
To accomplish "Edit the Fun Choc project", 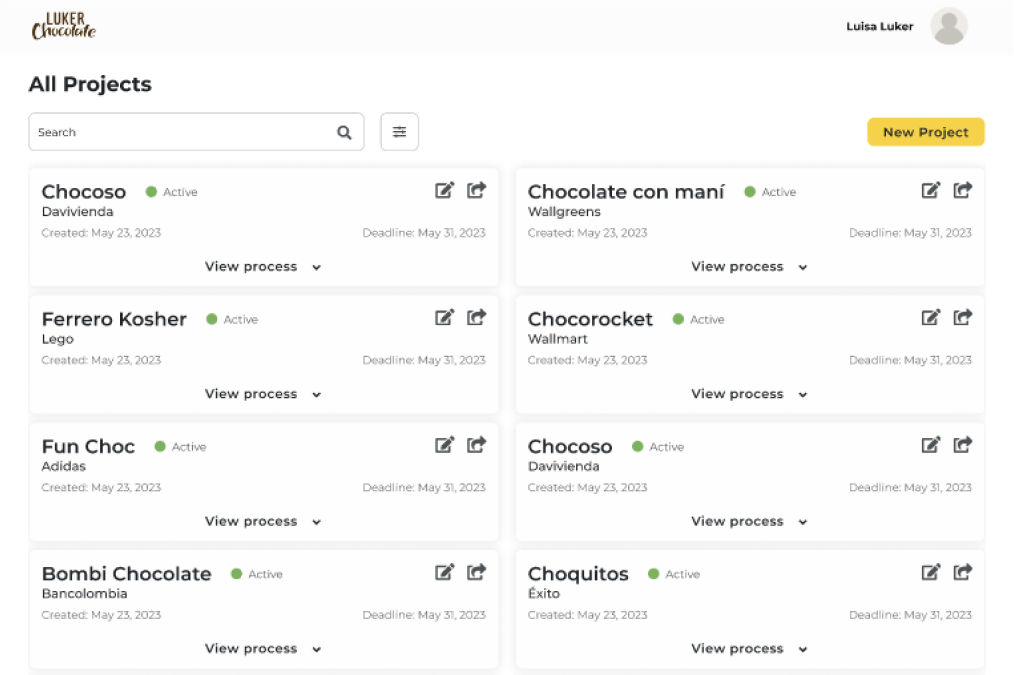I will [x=444, y=445].
